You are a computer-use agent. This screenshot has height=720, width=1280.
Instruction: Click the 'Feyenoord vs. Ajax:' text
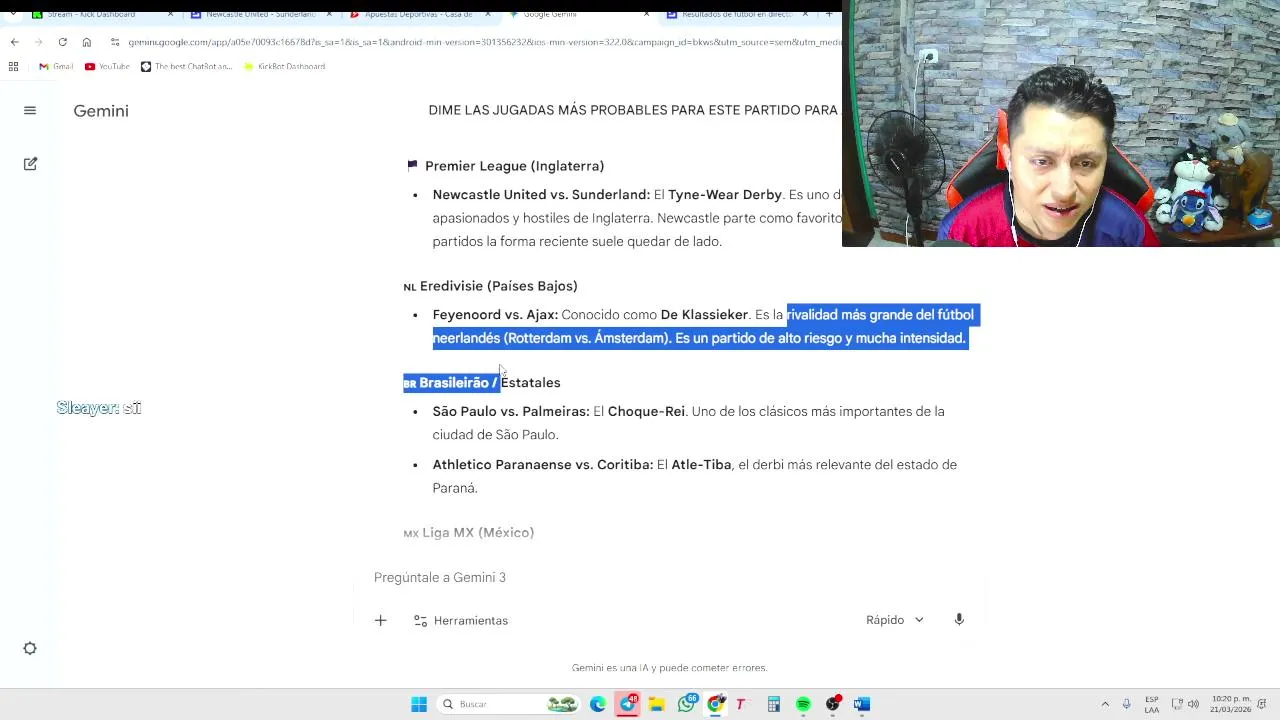pos(495,315)
